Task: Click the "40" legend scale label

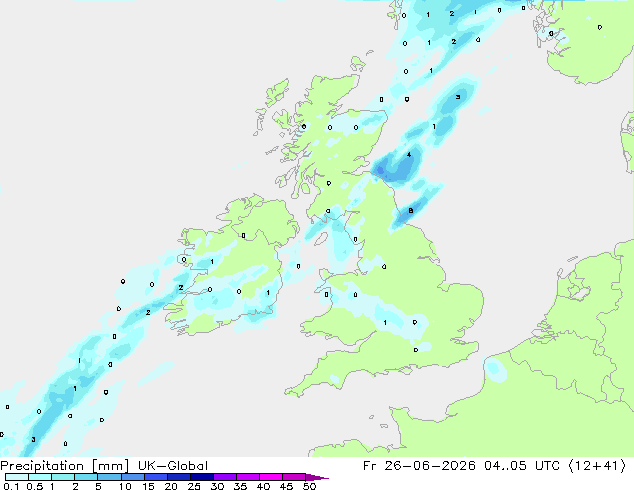Action: point(263,486)
